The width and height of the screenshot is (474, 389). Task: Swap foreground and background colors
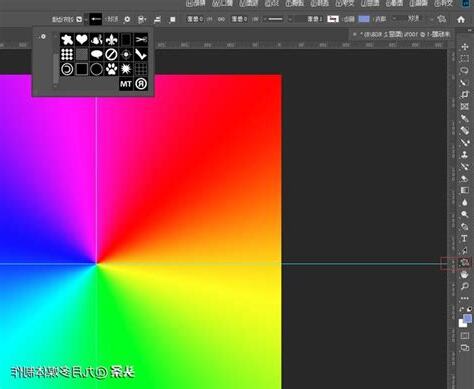(x=462, y=309)
